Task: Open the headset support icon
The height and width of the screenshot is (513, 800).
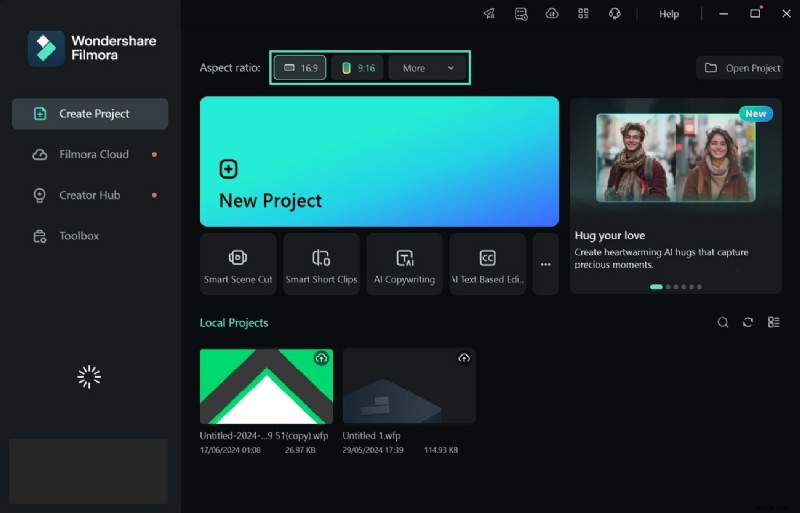Action: point(614,14)
